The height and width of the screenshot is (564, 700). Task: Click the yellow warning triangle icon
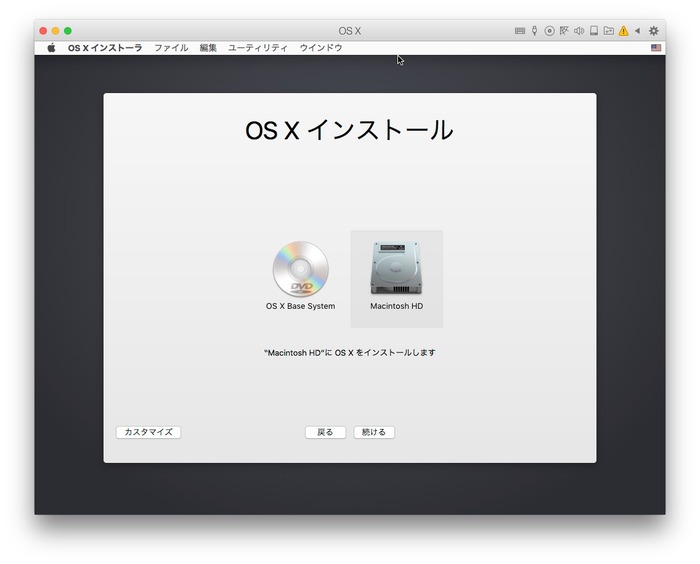(x=623, y=31)
